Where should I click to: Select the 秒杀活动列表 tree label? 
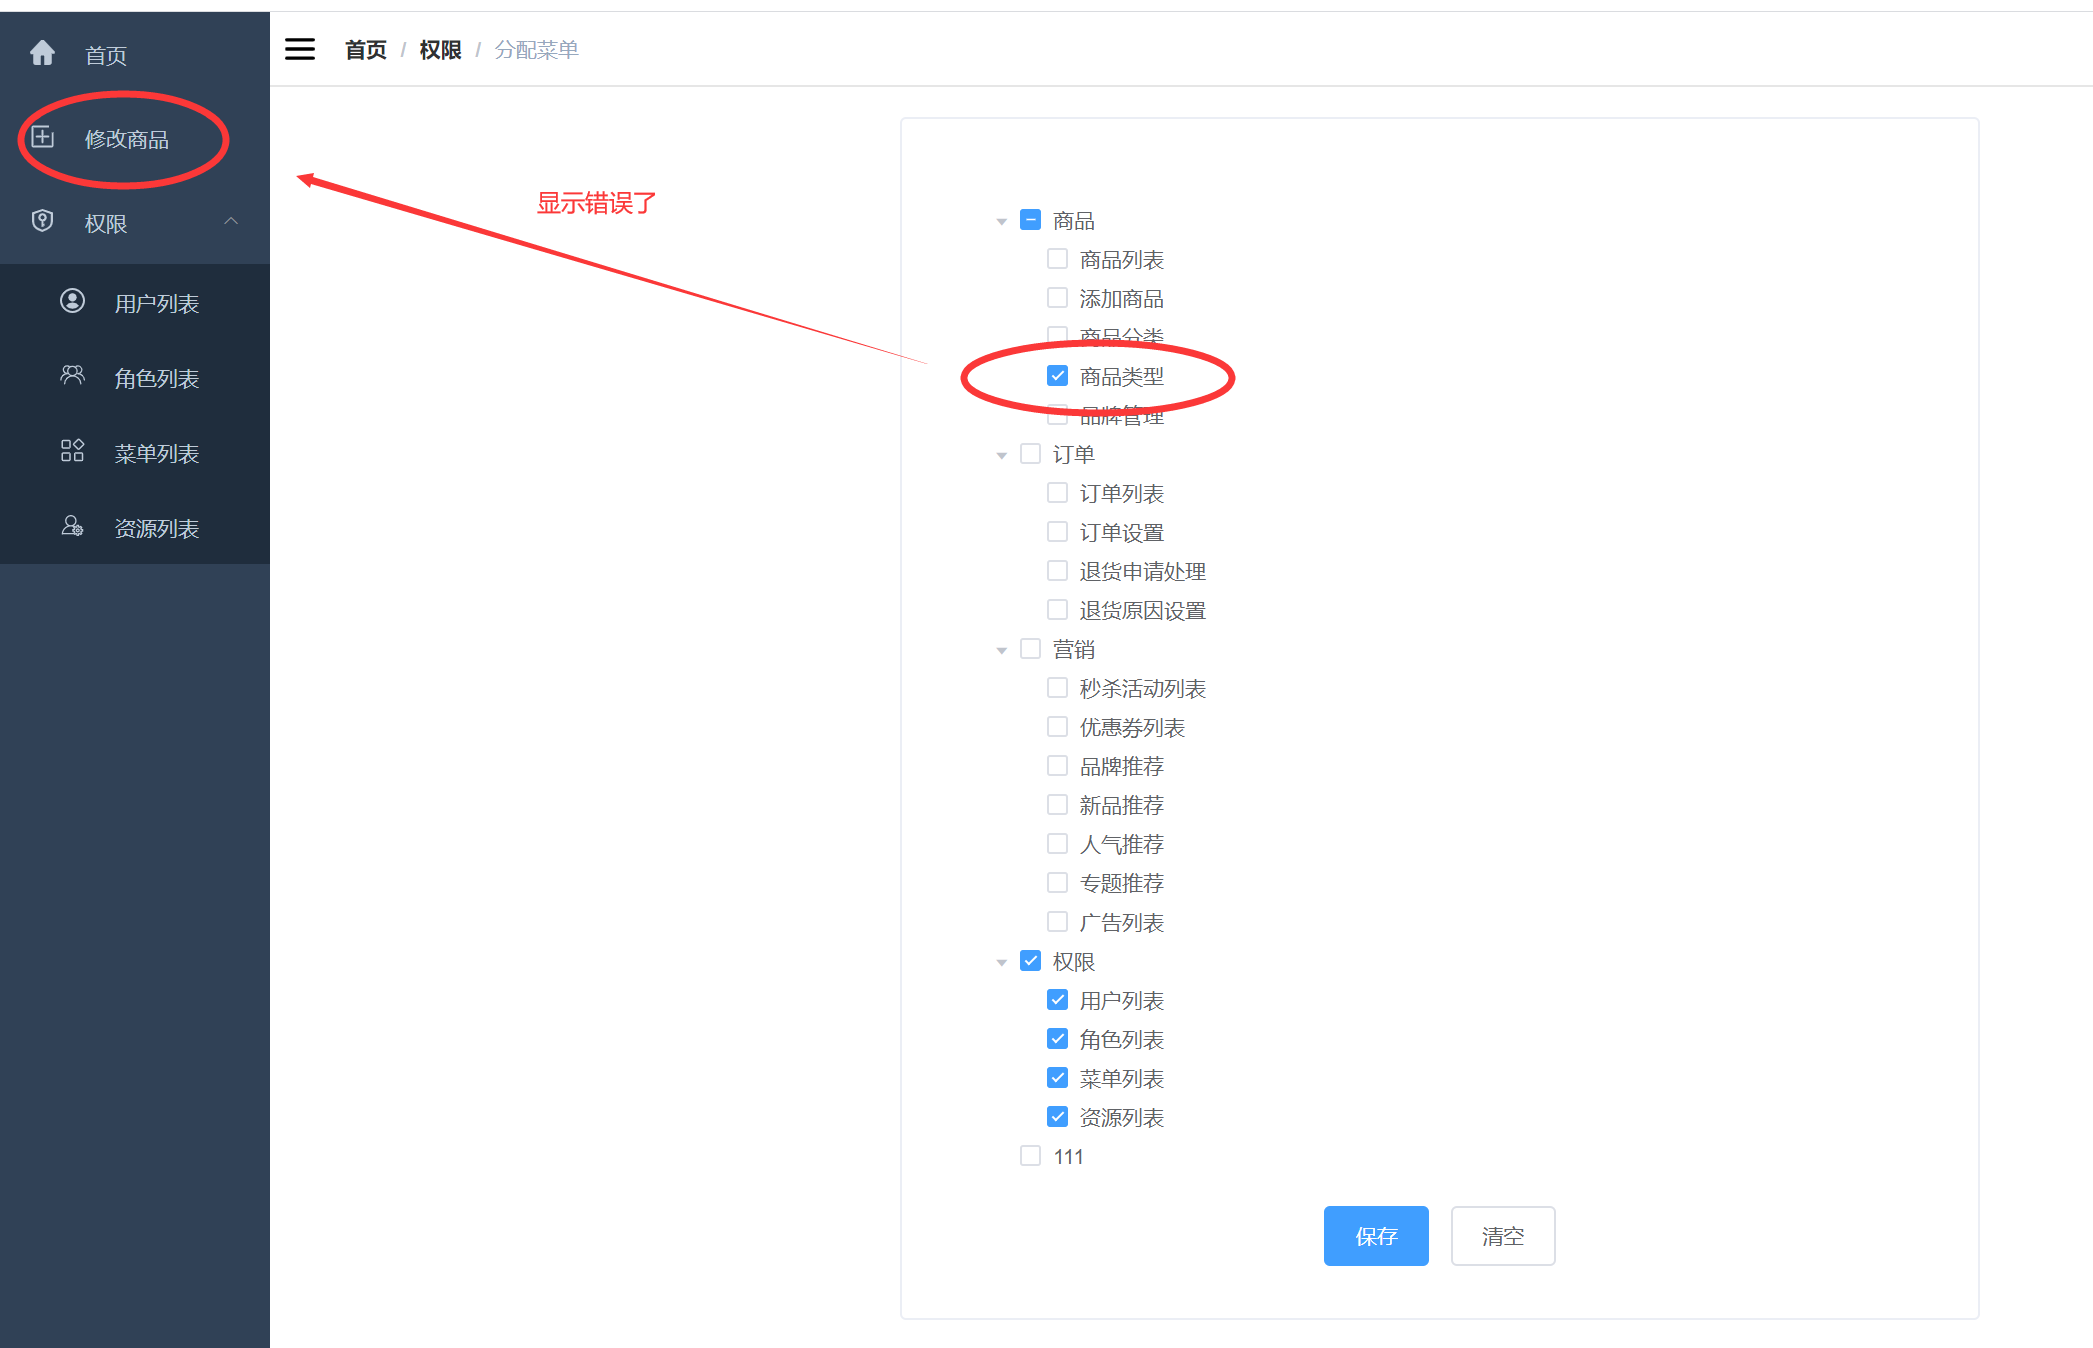coord(1143,689)
